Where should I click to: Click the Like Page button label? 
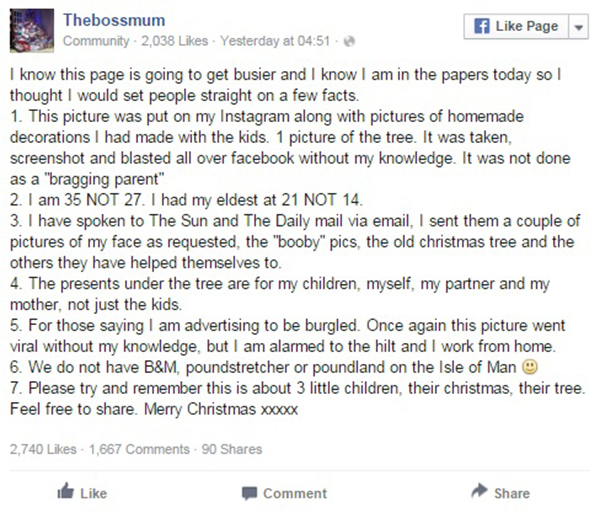click(527, 26)
